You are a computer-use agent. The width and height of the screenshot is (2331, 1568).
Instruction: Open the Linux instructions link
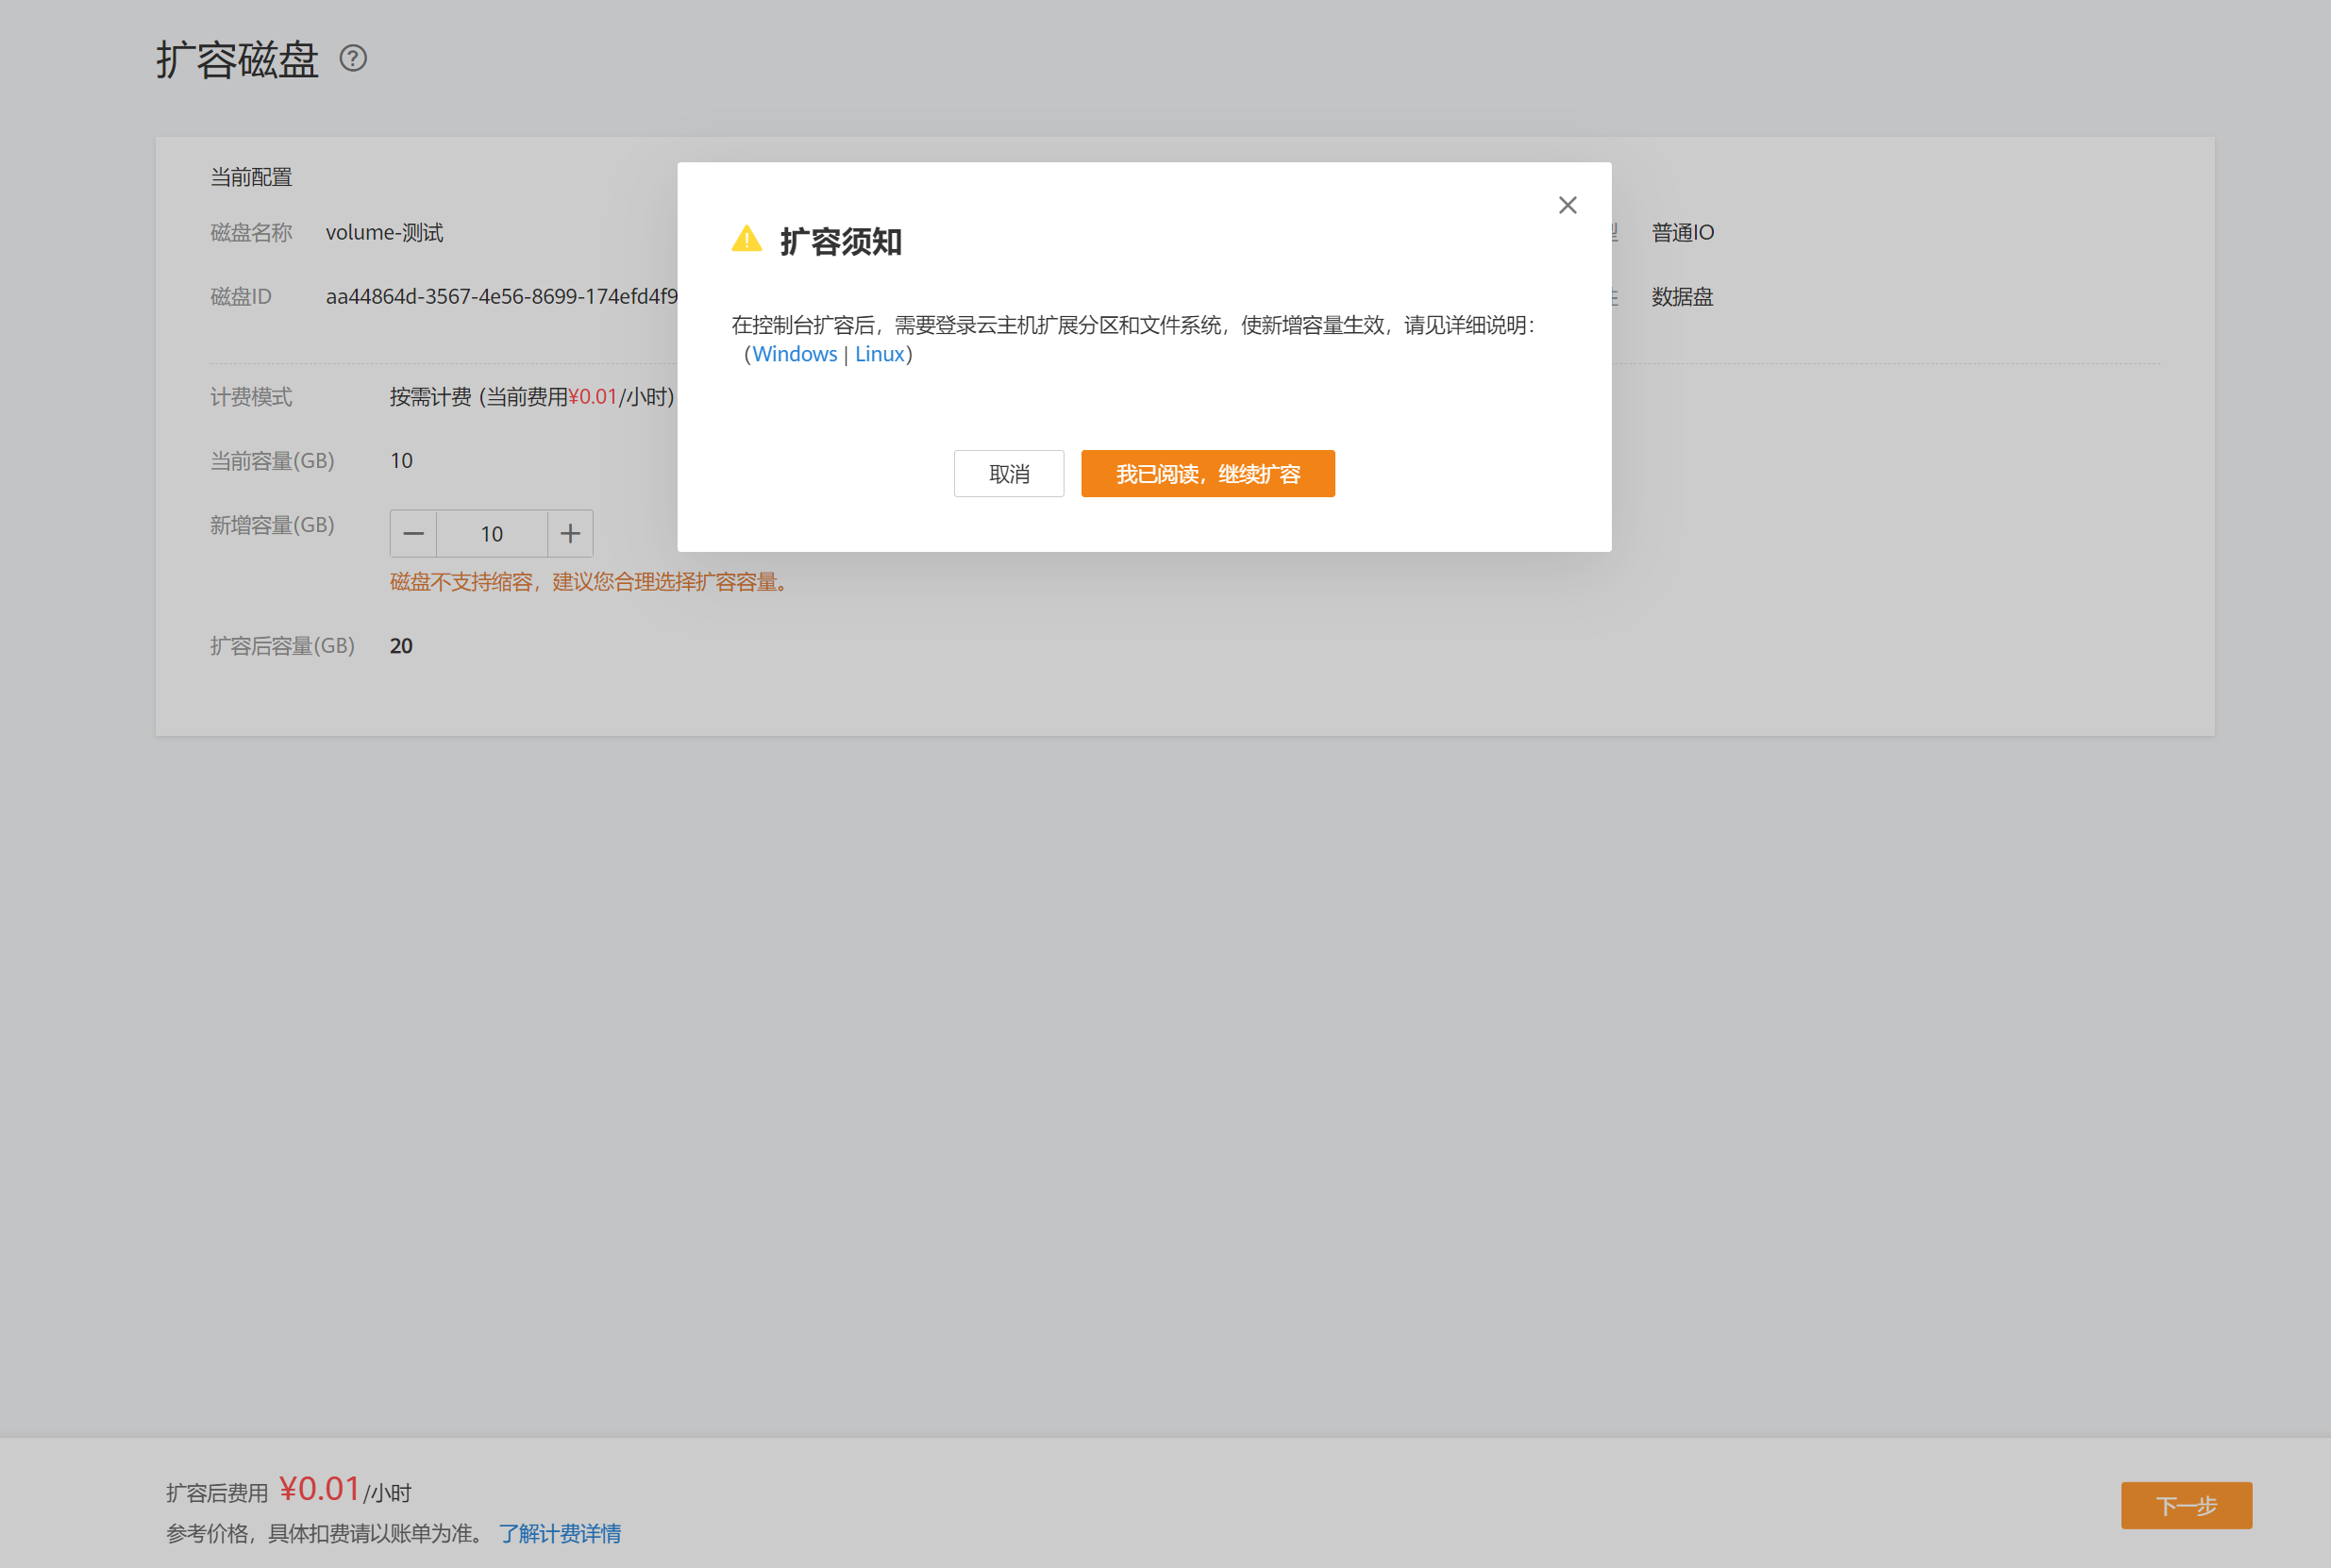879,354
